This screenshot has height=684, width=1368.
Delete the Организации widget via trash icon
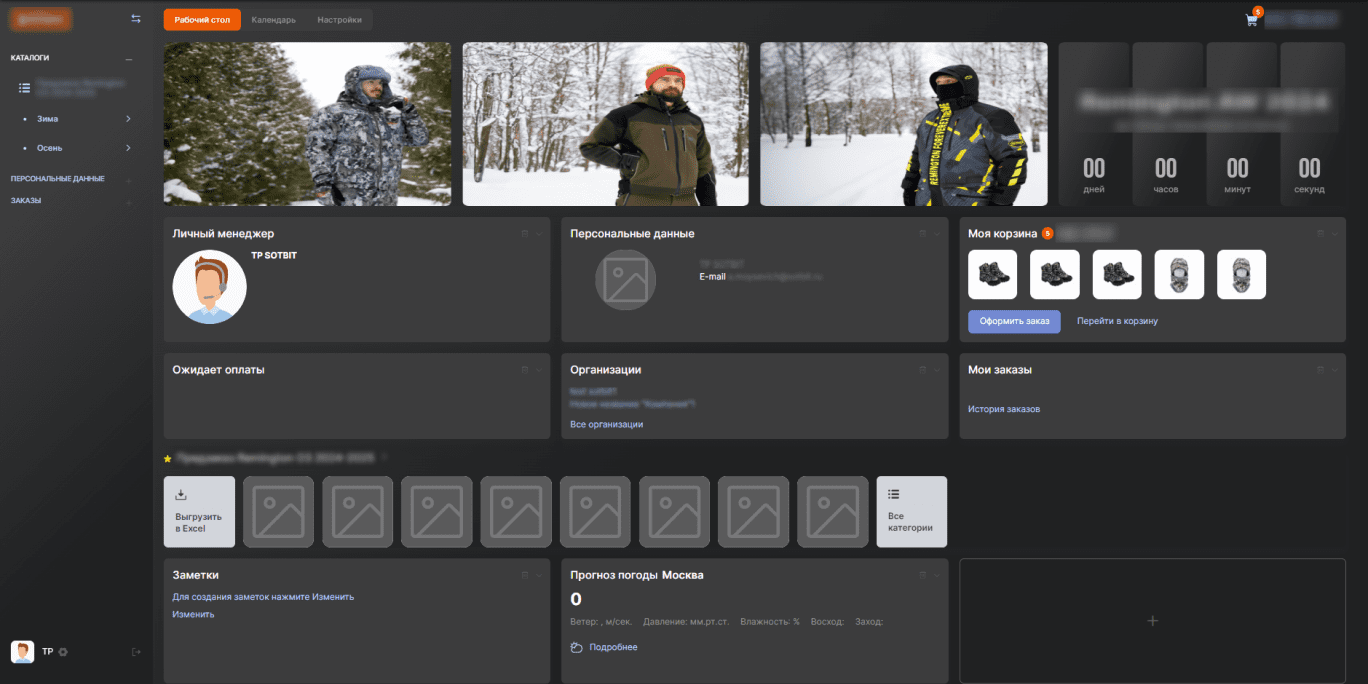[922, 369]
